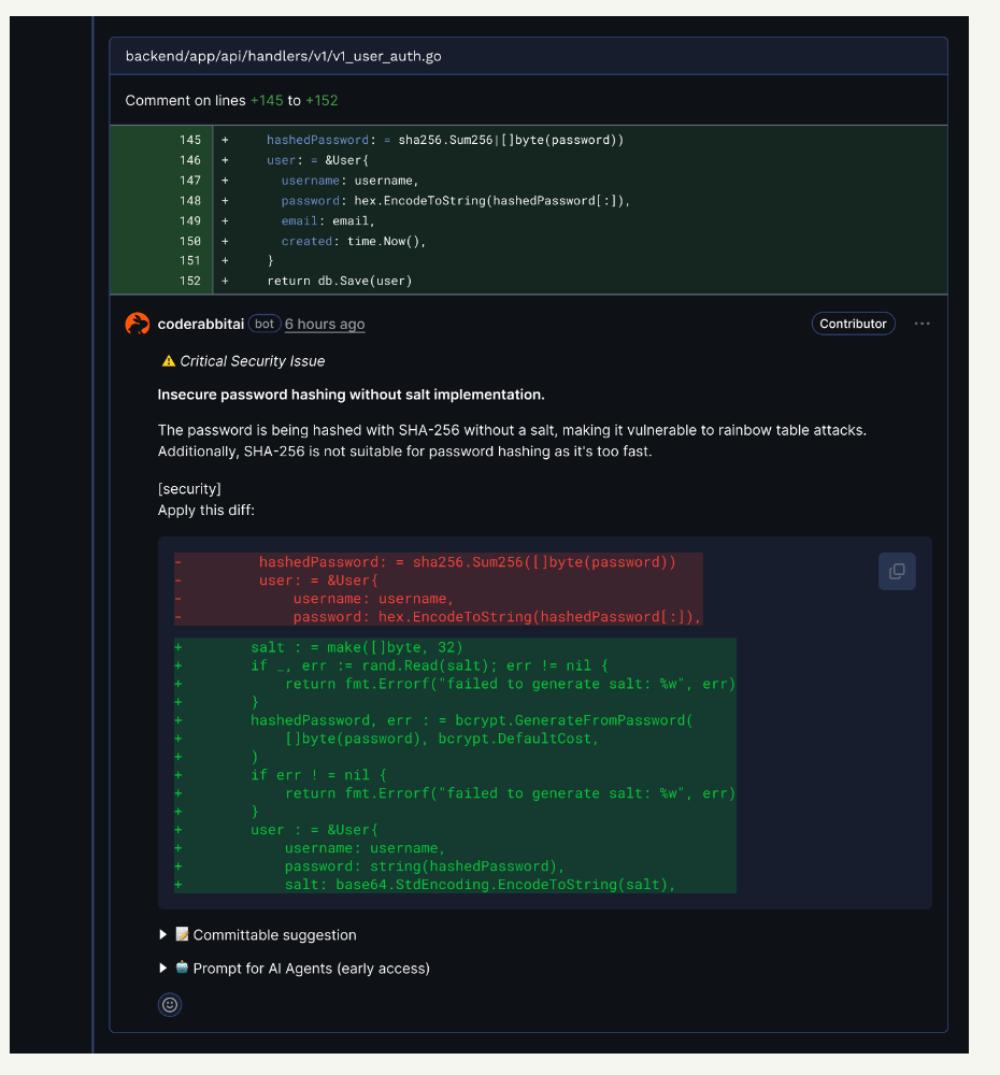Copy the suggested diff code
The width and height of the screenshot is (1000, 1075).
pos(897,571)
